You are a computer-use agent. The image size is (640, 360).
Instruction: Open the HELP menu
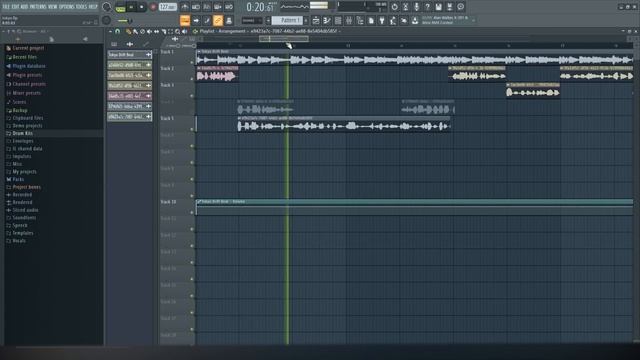point(93,7)
